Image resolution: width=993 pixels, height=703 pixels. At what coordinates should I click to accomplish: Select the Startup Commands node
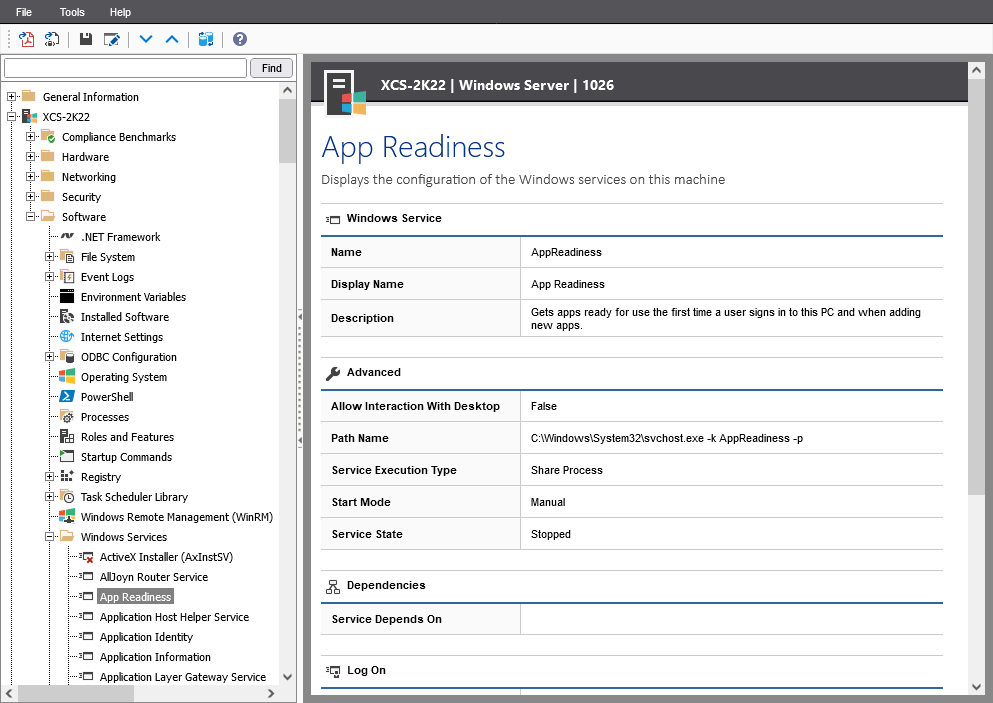point(126,457)
